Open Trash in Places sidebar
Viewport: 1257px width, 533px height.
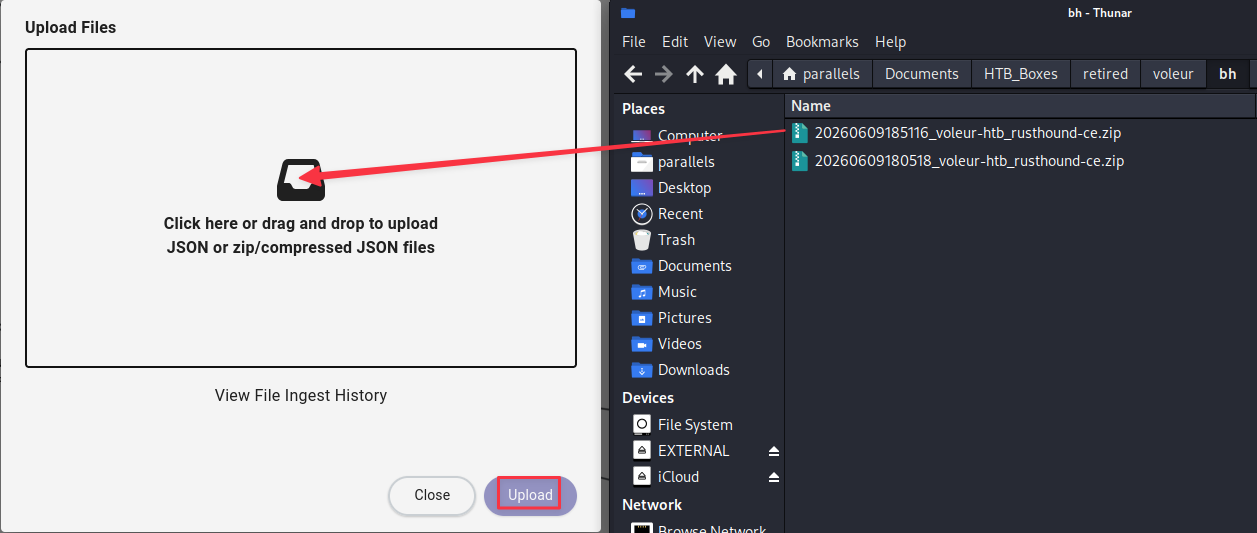coord(676,240)
